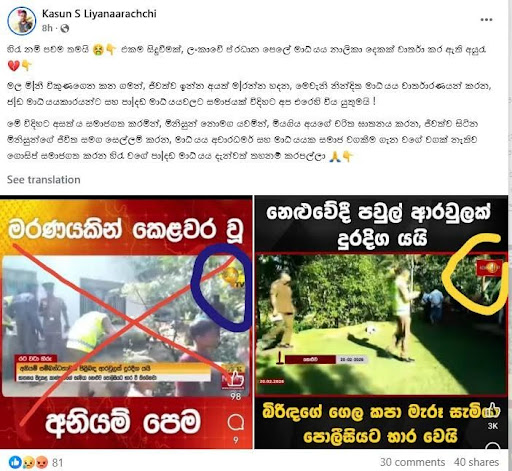Open the right image with green lawn
The height and width of the screenshot is (471, 512).
click(382, 322)
